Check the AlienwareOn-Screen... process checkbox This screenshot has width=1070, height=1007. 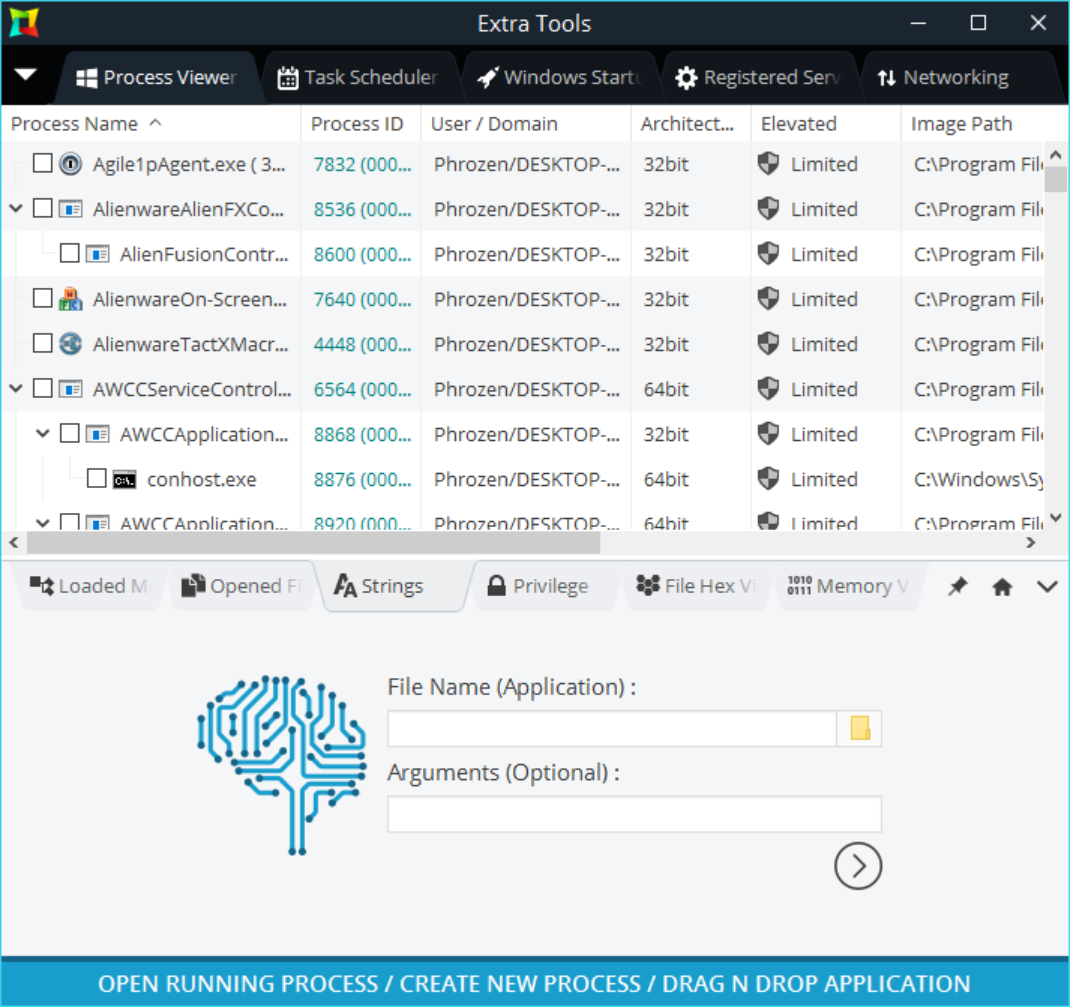(42, 298)
